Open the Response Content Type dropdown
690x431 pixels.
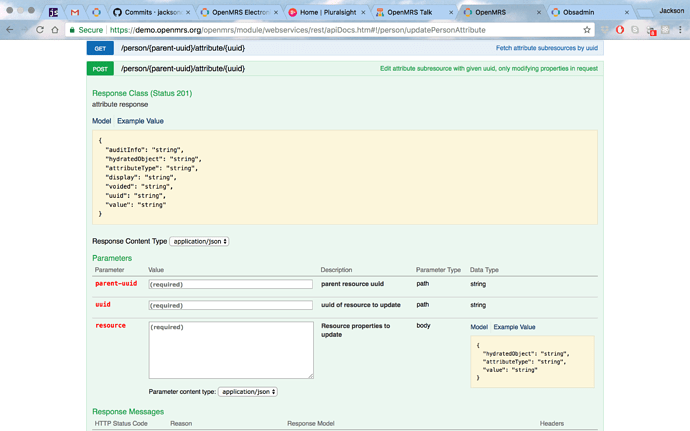[x=199, y=241]
